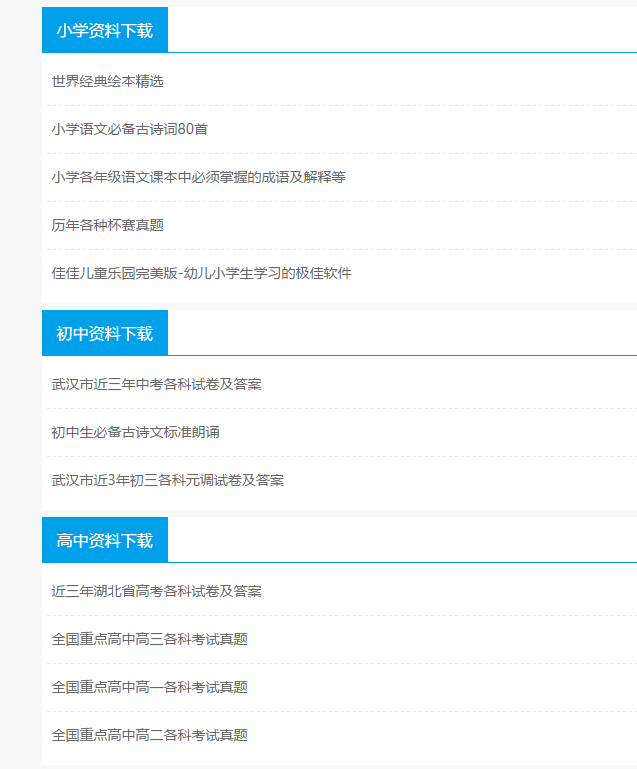Click the 初中生必备古诗文标准朗诵 link
This screenshot has width=637, height=769.
pos(136,432)
